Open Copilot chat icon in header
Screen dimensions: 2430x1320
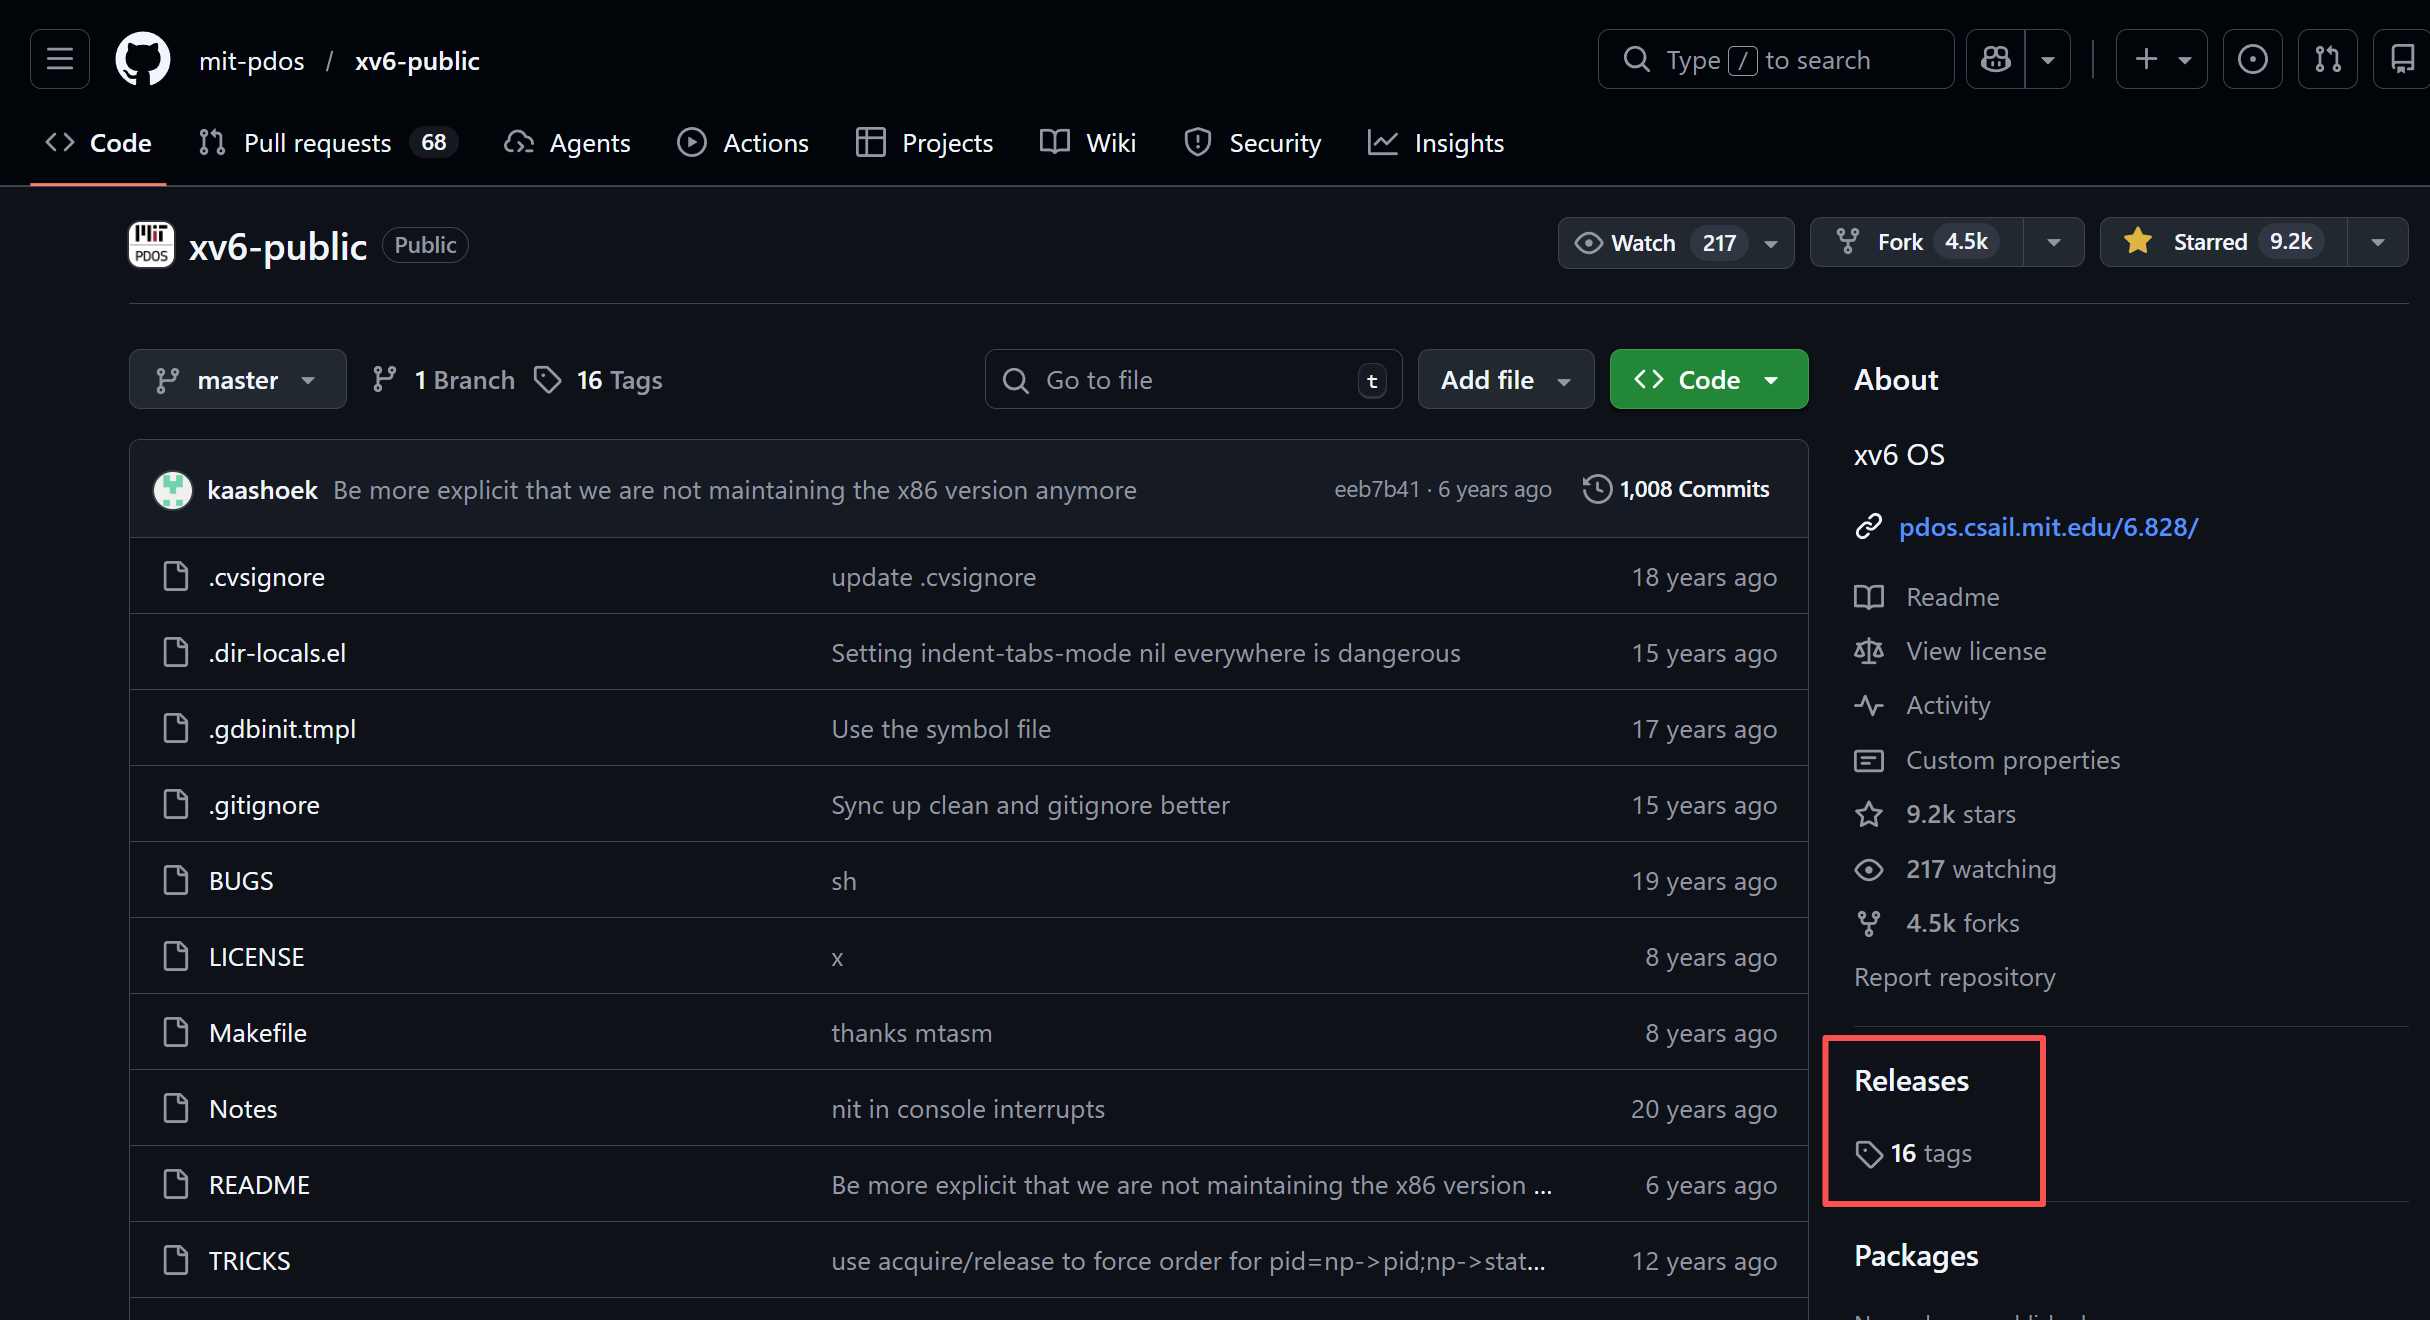click(1996, 60)
